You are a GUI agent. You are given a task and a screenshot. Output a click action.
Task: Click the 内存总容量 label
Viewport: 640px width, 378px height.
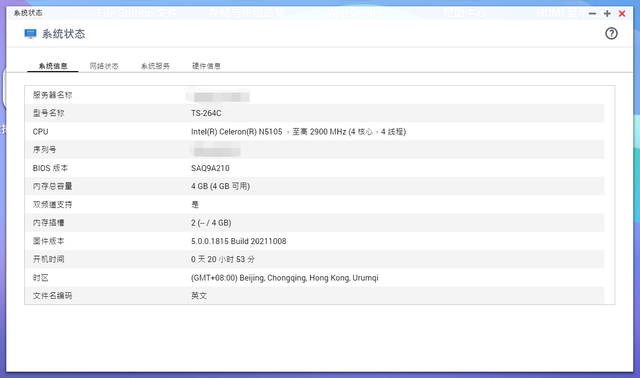click(52, 186)
